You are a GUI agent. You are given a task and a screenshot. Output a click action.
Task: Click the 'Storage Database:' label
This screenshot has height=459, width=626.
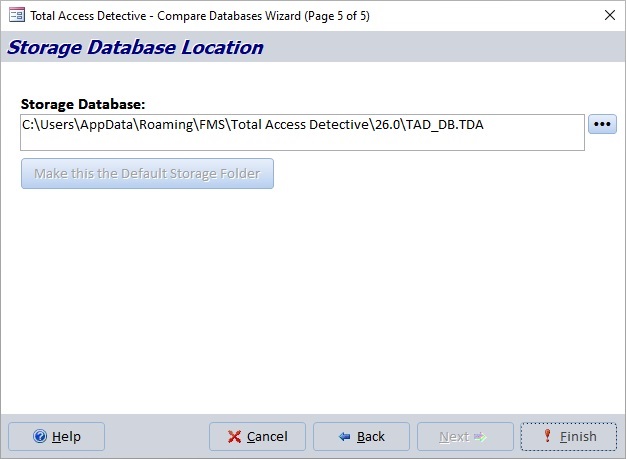[83, 104]
